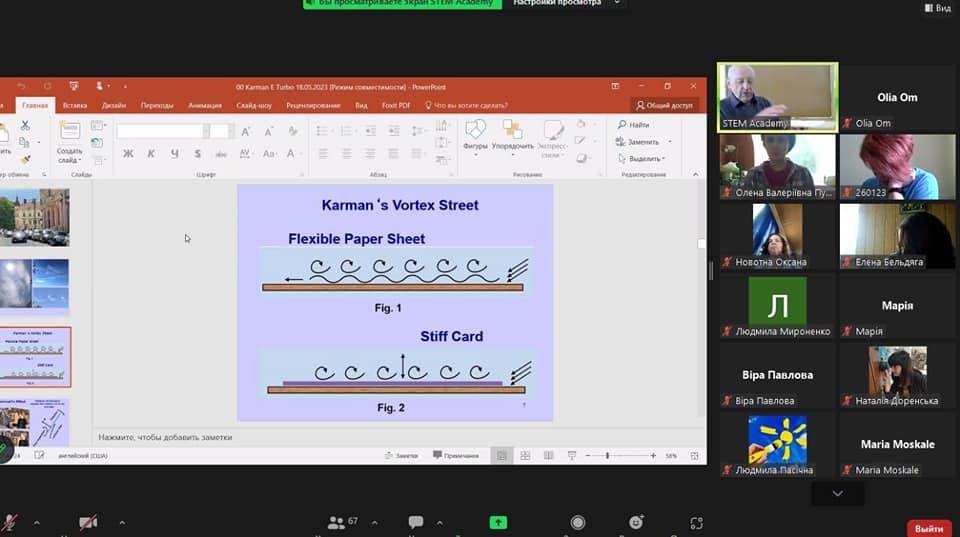This screenshot has width=960, height=537.
Task: Select the Karman's Vortex Street slide thumbnail
Action: coord(35,357)
